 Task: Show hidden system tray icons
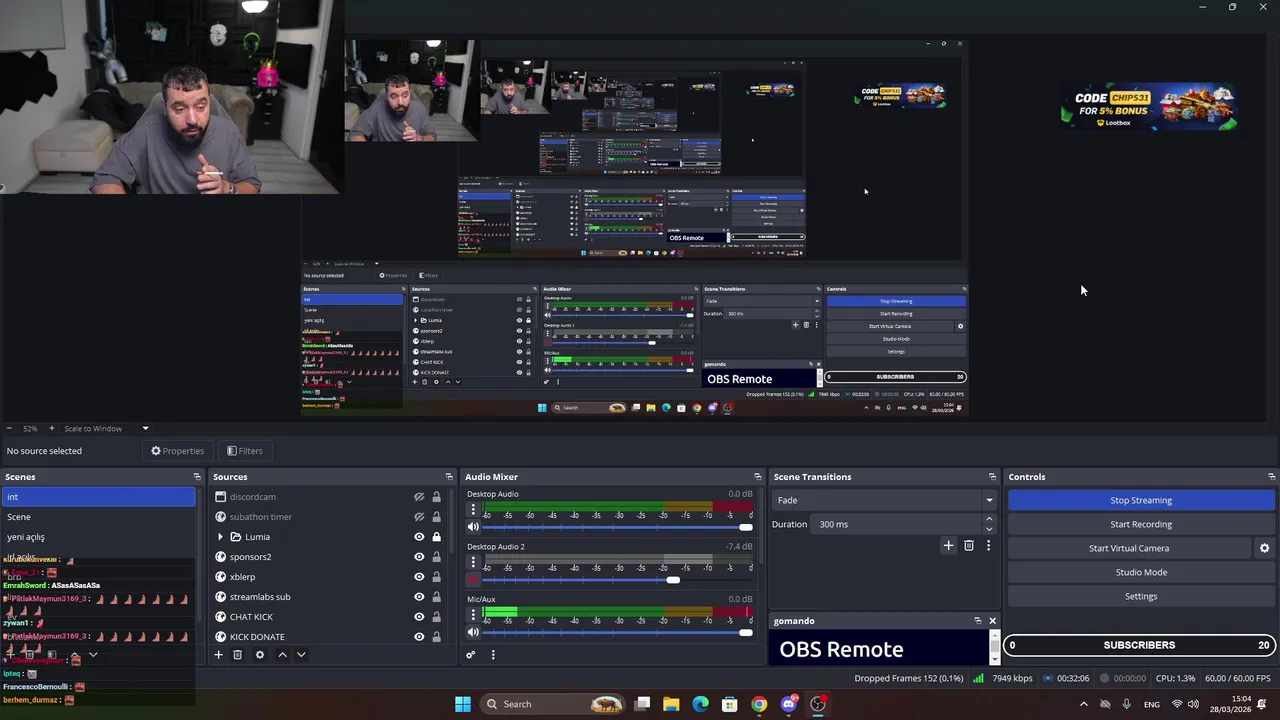[1083, 704]
